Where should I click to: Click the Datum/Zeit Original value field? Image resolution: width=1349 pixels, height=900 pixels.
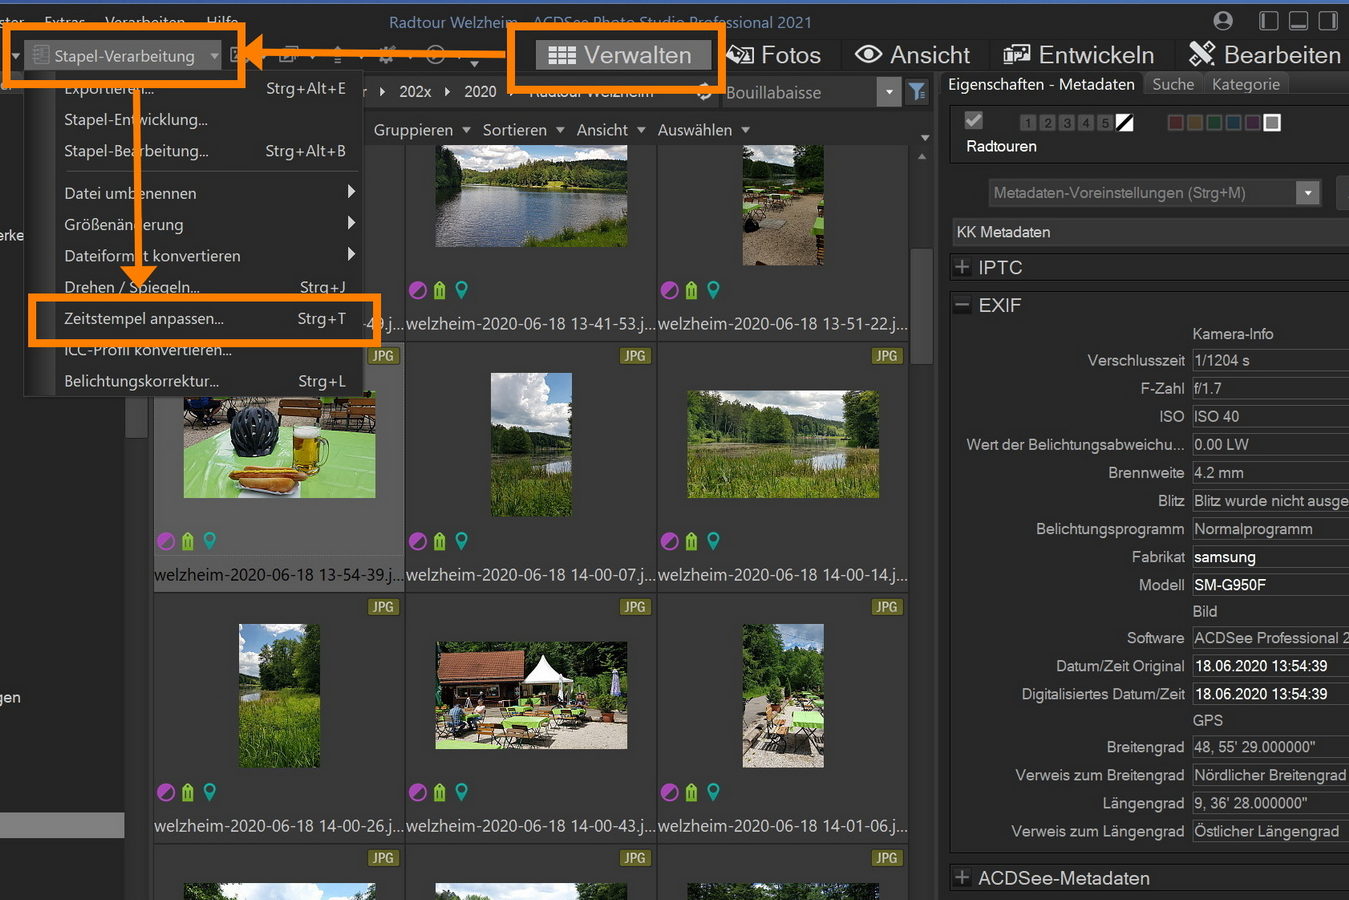(x=1269, y=666)
